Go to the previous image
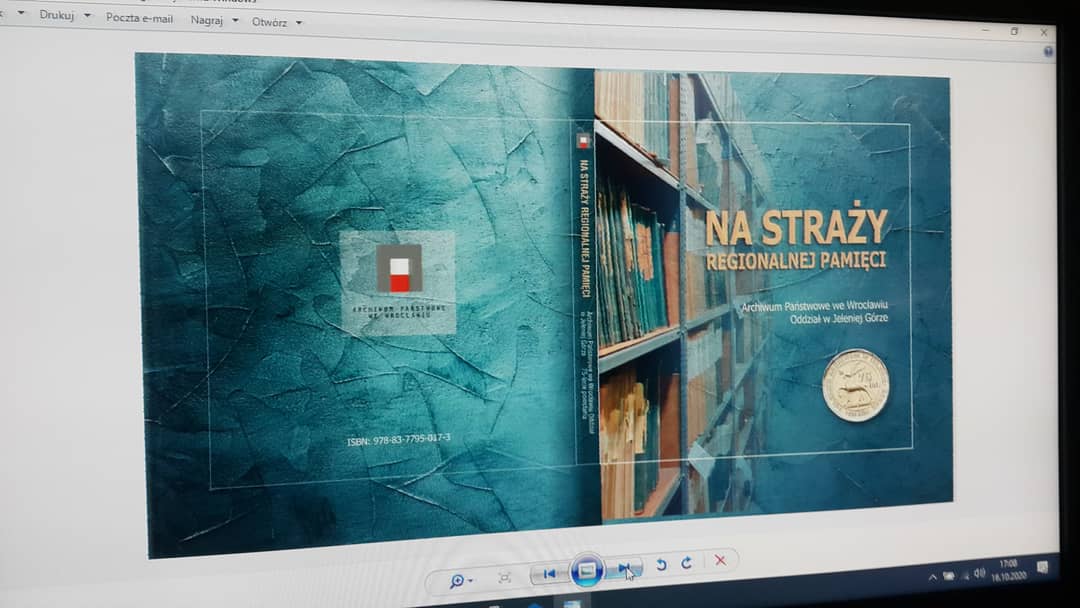 (x=549, y=574)
